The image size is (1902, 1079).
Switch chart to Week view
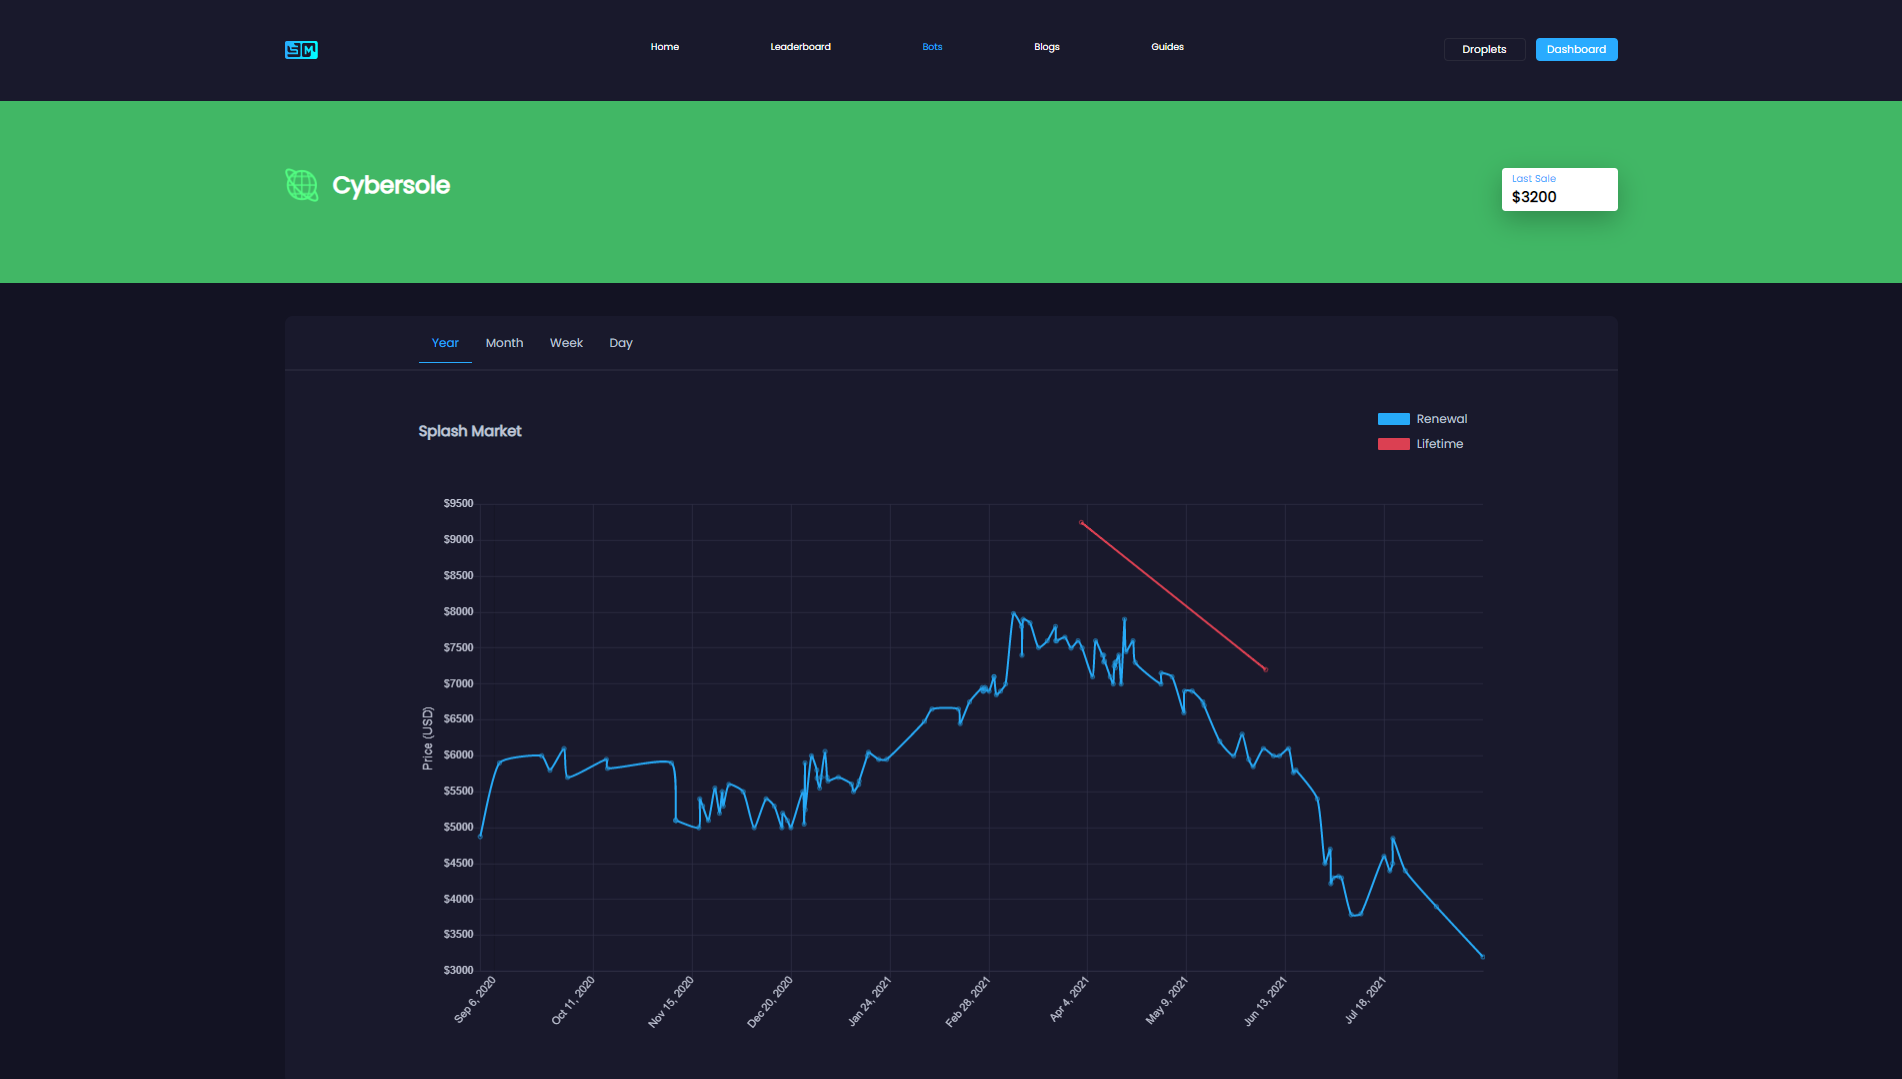pos(566,343)
